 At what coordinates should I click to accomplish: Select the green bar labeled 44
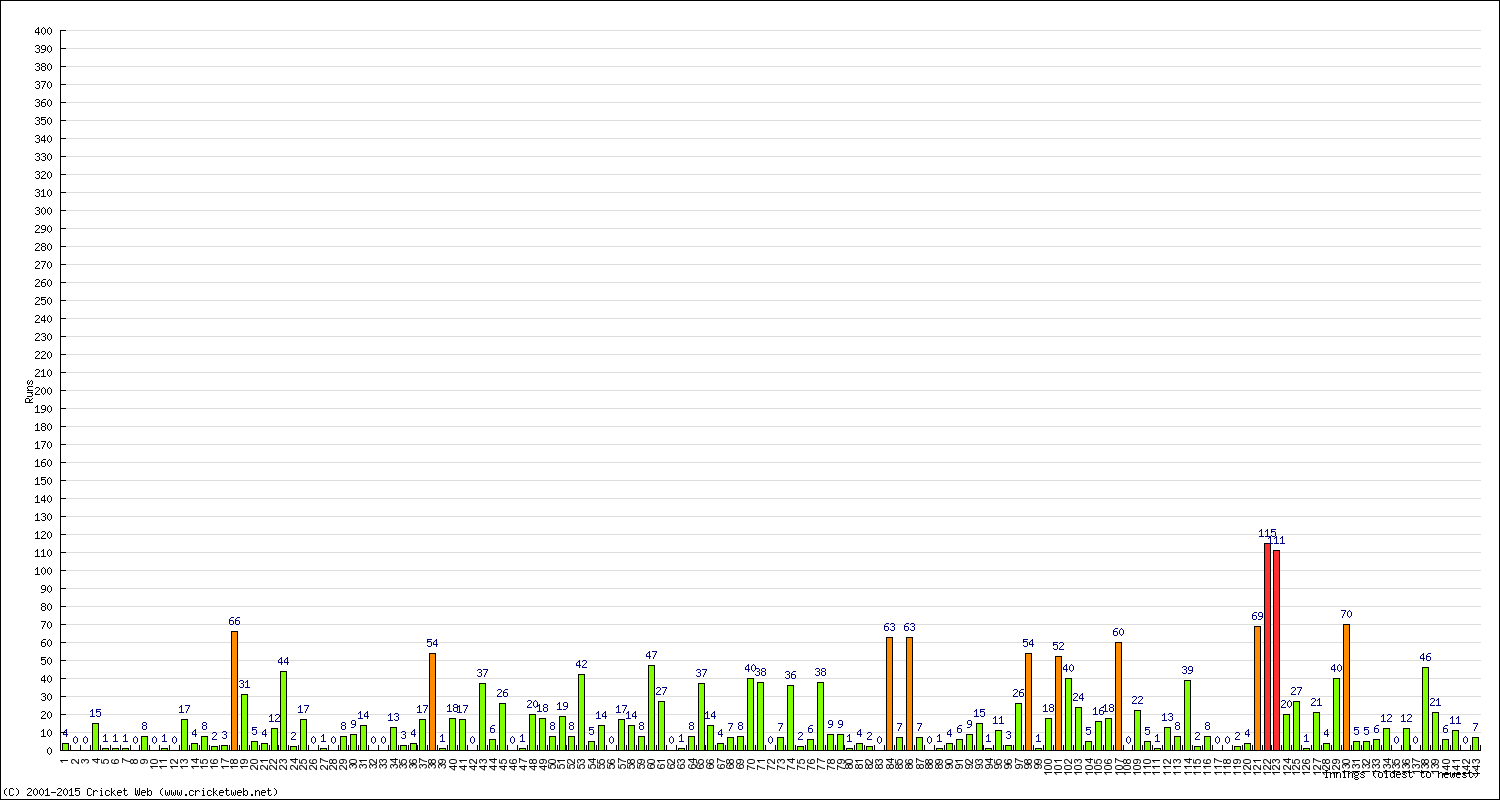(x=284, y=710)
